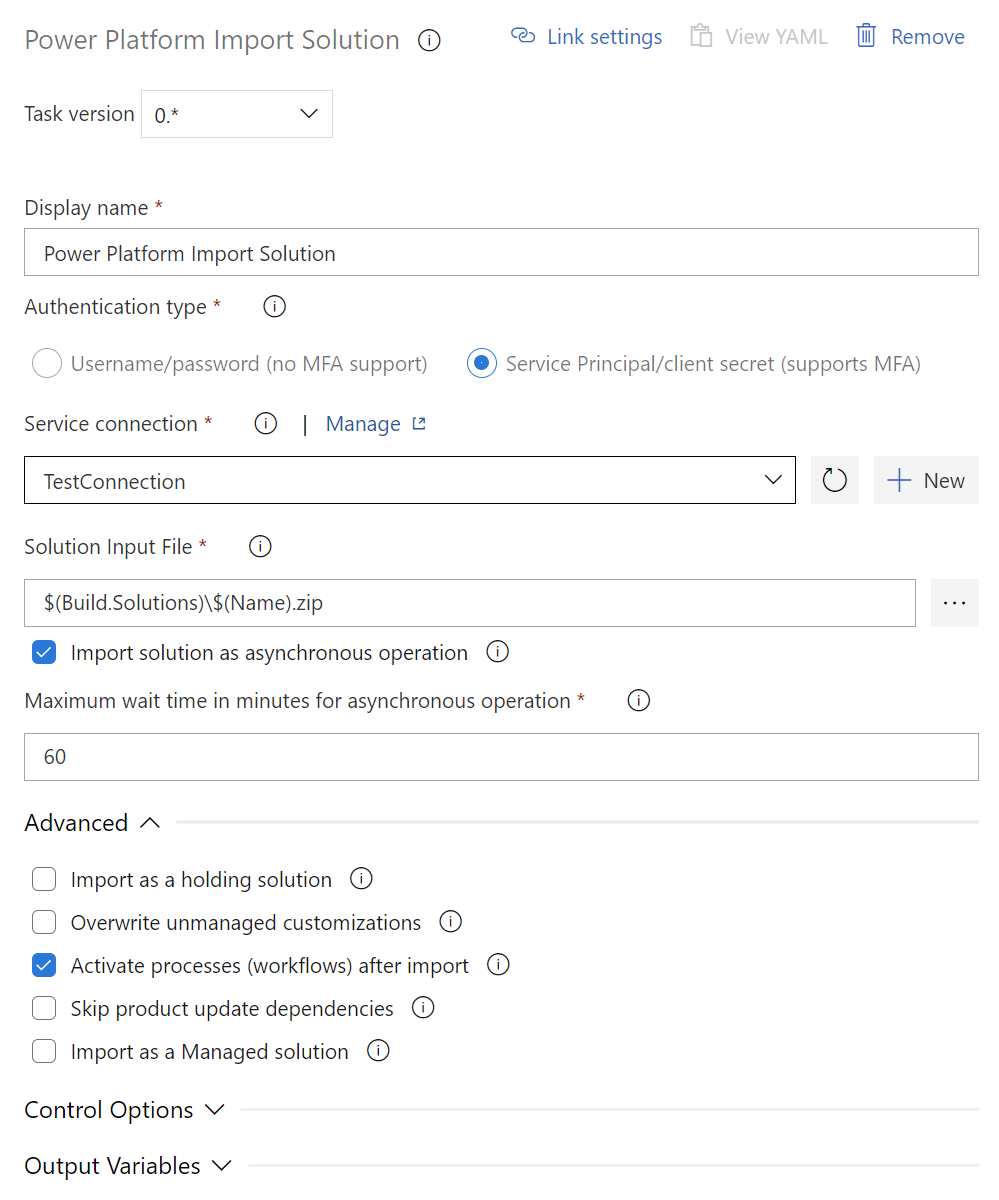Enable Import as a Managed solution
The image size is (999, 1200).
coord(44,1052)
